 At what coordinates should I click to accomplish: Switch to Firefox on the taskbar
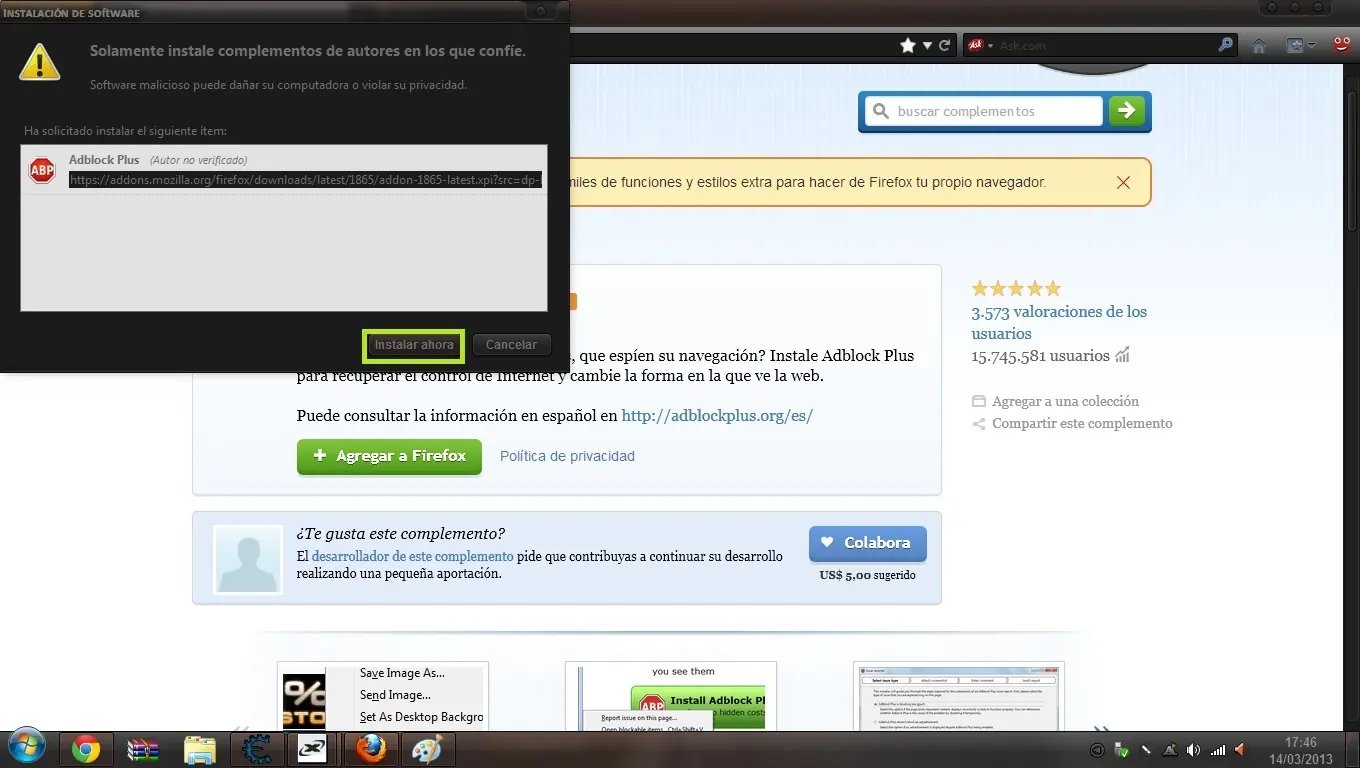371,749
